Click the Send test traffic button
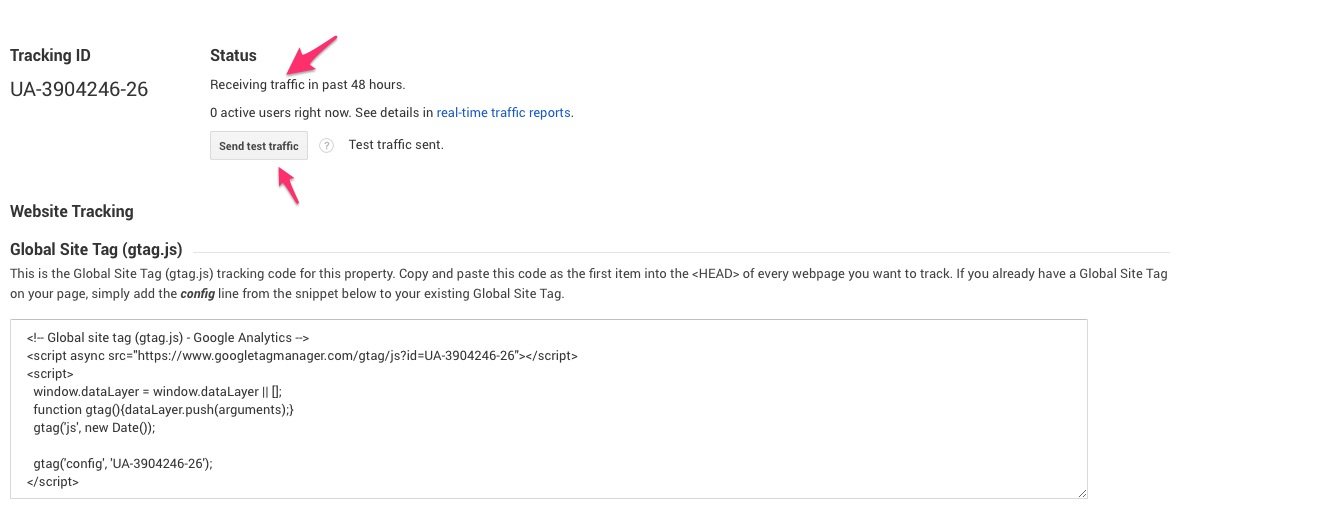1333x506 pixels. 259,146
